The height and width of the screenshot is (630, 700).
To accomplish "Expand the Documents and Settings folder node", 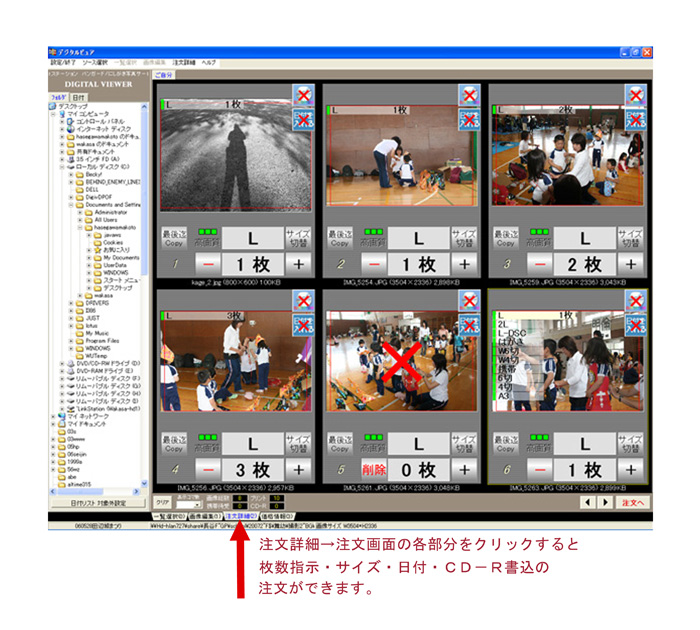I will pyautogui.click(x=69, y=205).
